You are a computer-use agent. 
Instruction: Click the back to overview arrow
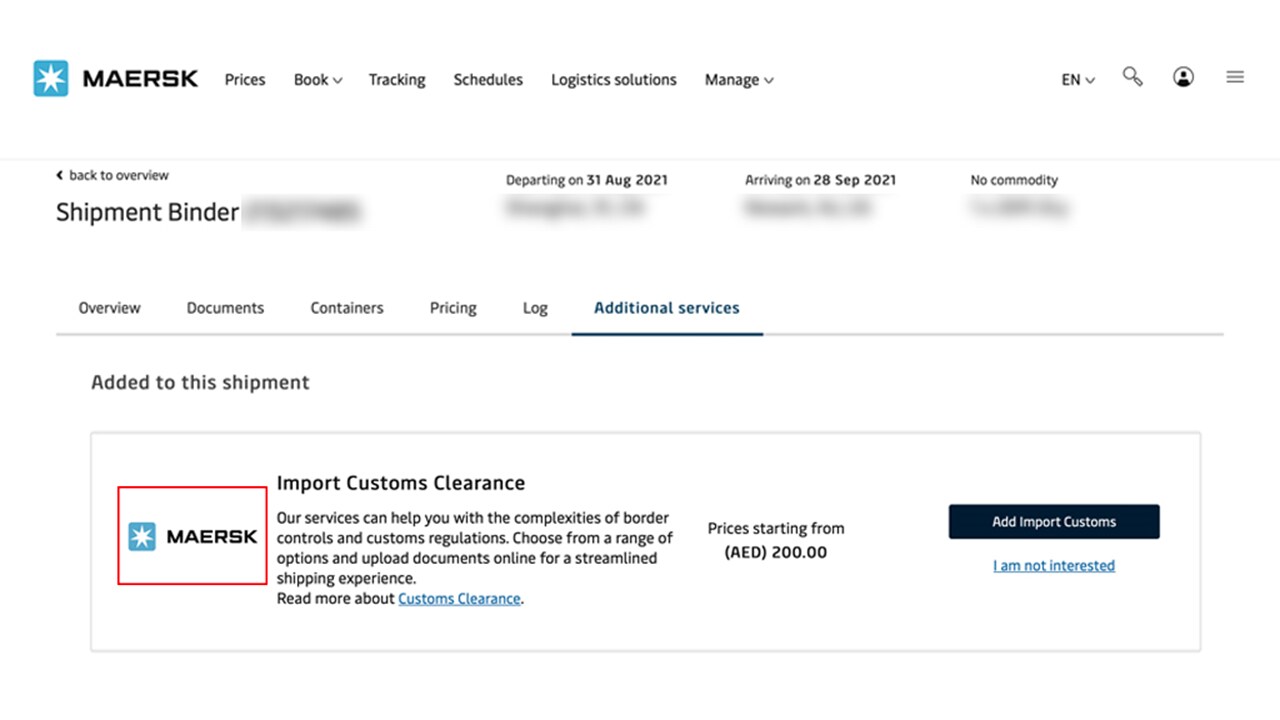60,175
